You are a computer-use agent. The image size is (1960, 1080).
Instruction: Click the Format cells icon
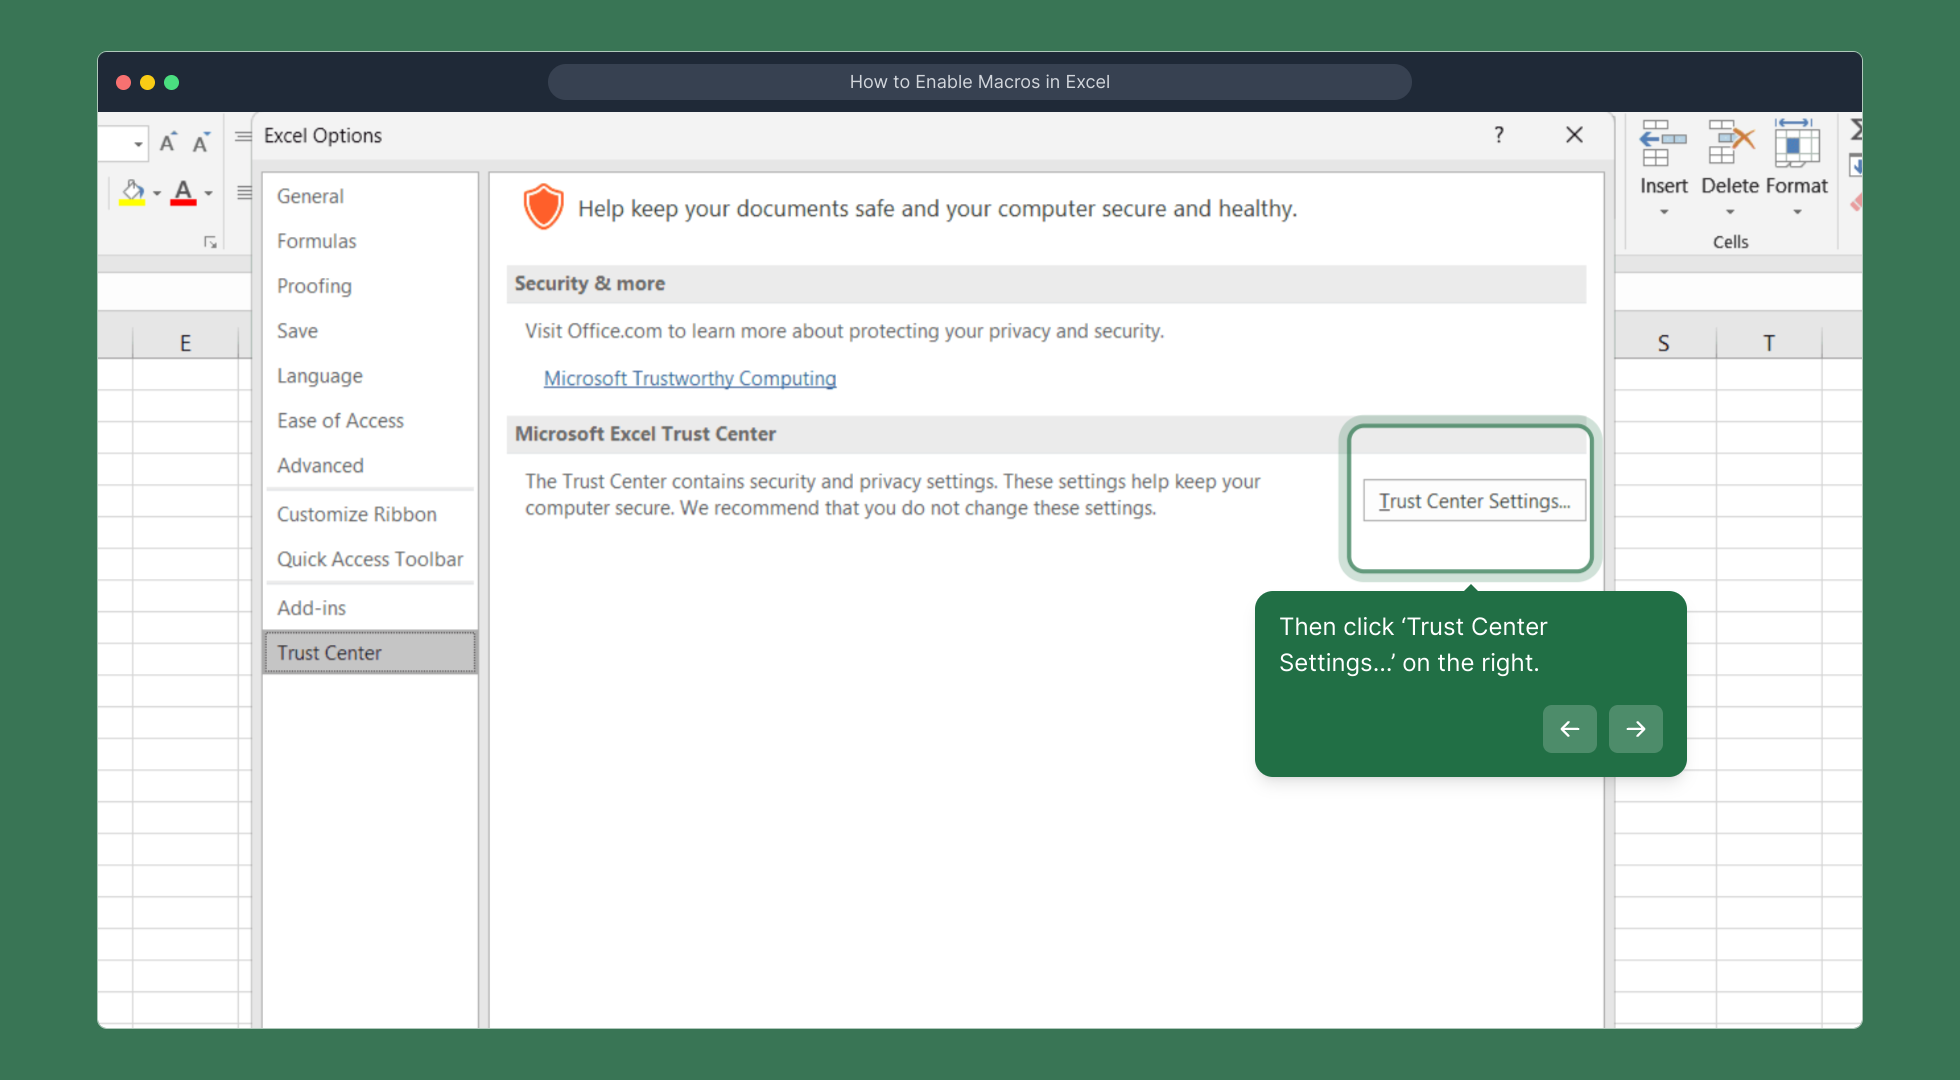point(1796,145)
